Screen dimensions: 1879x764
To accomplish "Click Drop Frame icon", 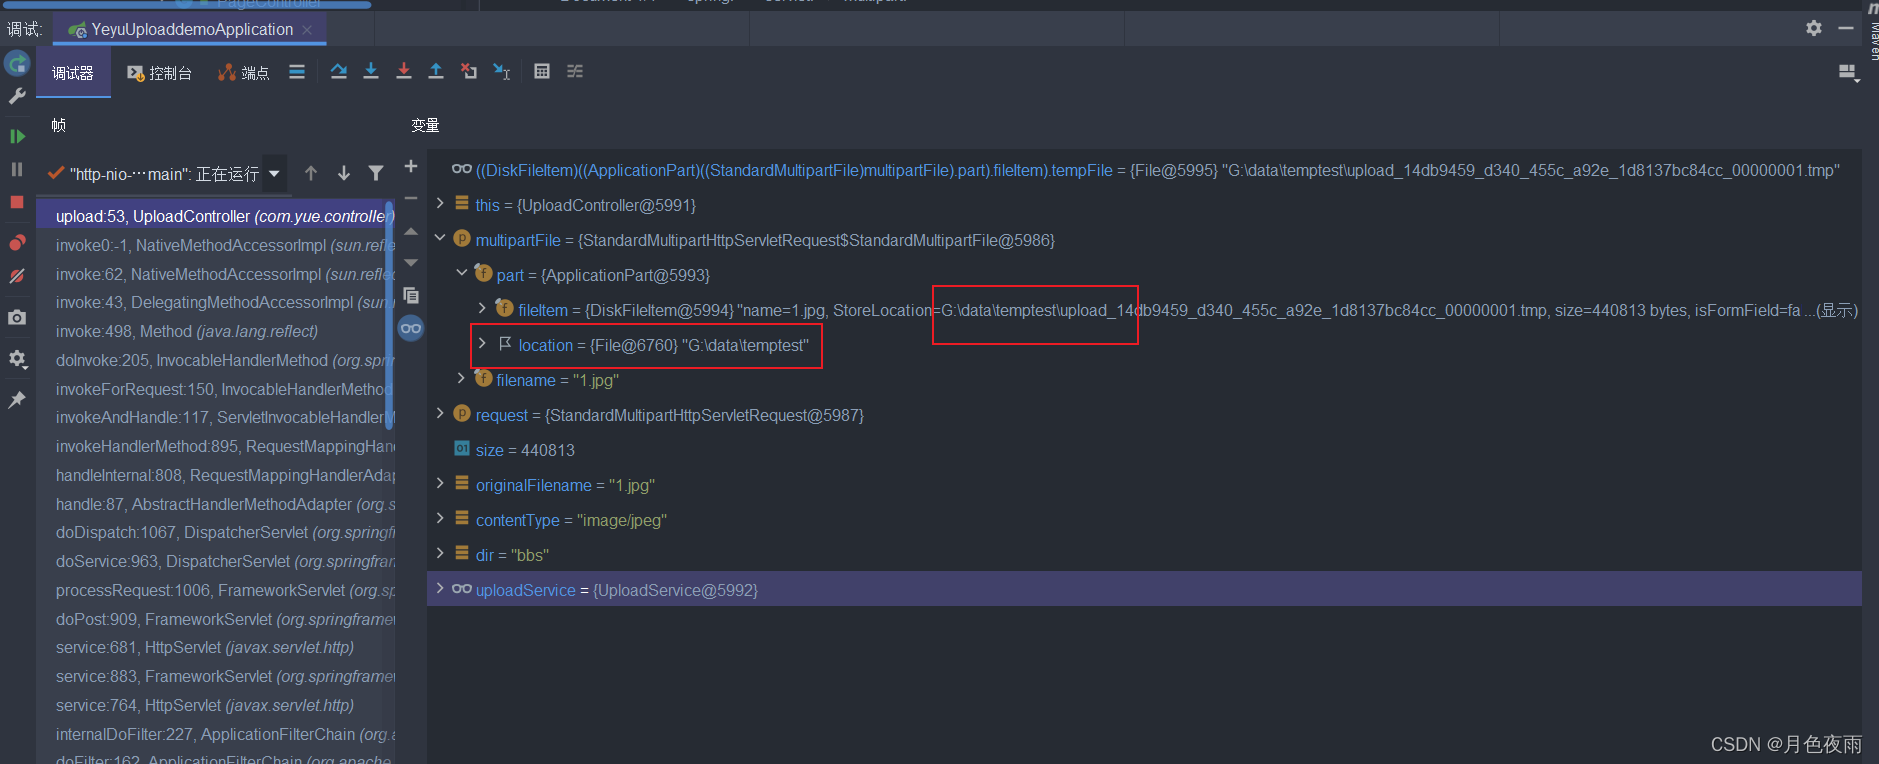I will (x=469, y=71).
